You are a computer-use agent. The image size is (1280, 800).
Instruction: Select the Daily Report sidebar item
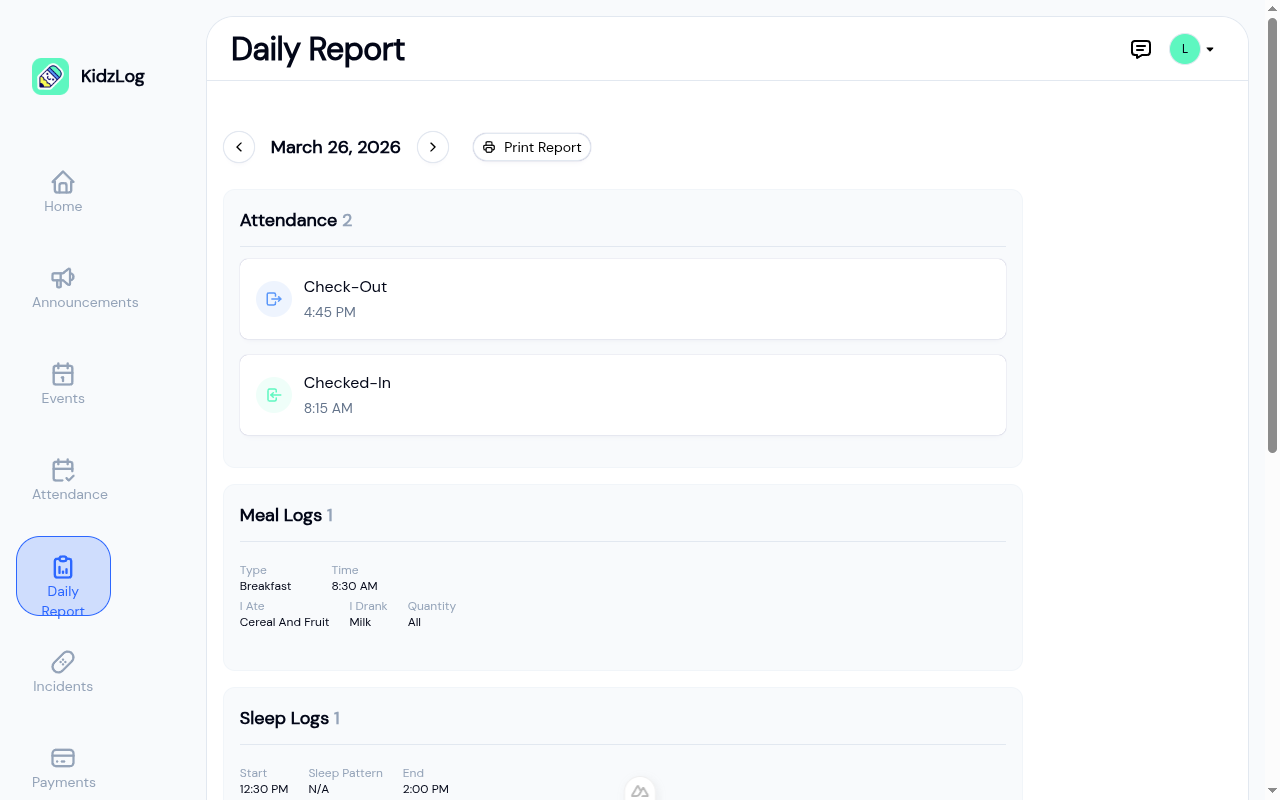point(63,576)
